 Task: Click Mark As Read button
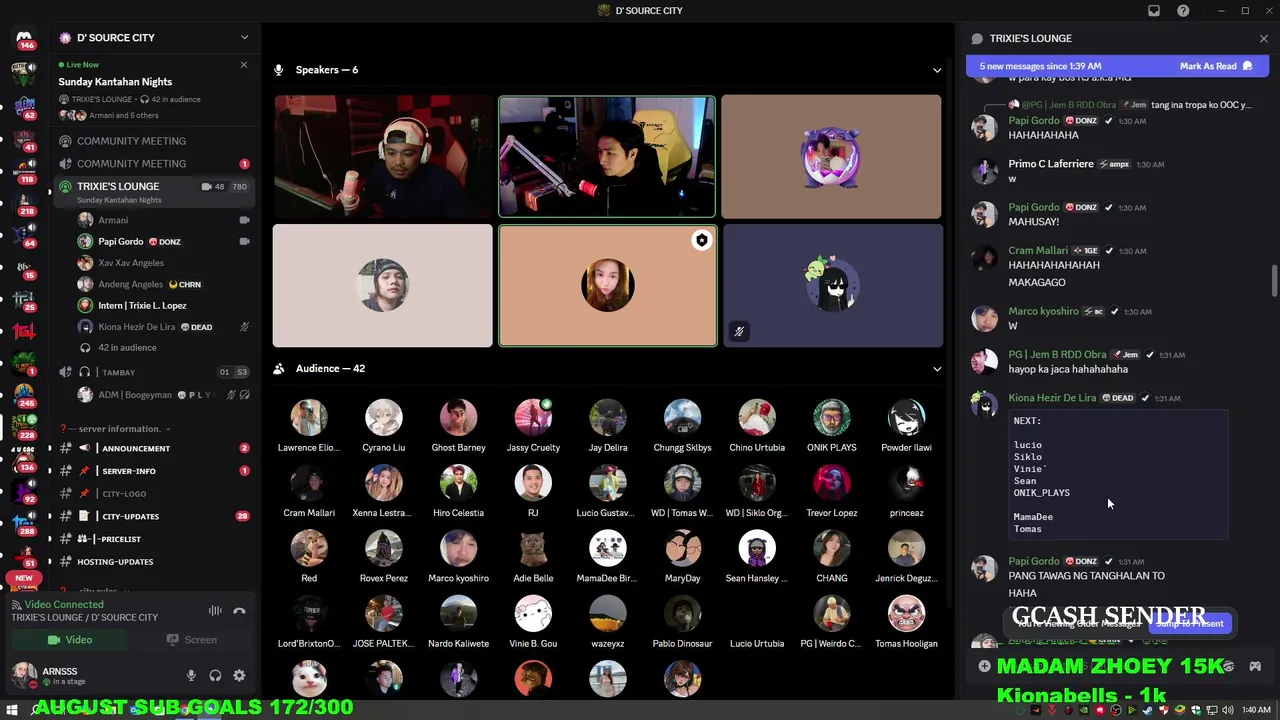pyautogui.click(x=1215, y=66)
